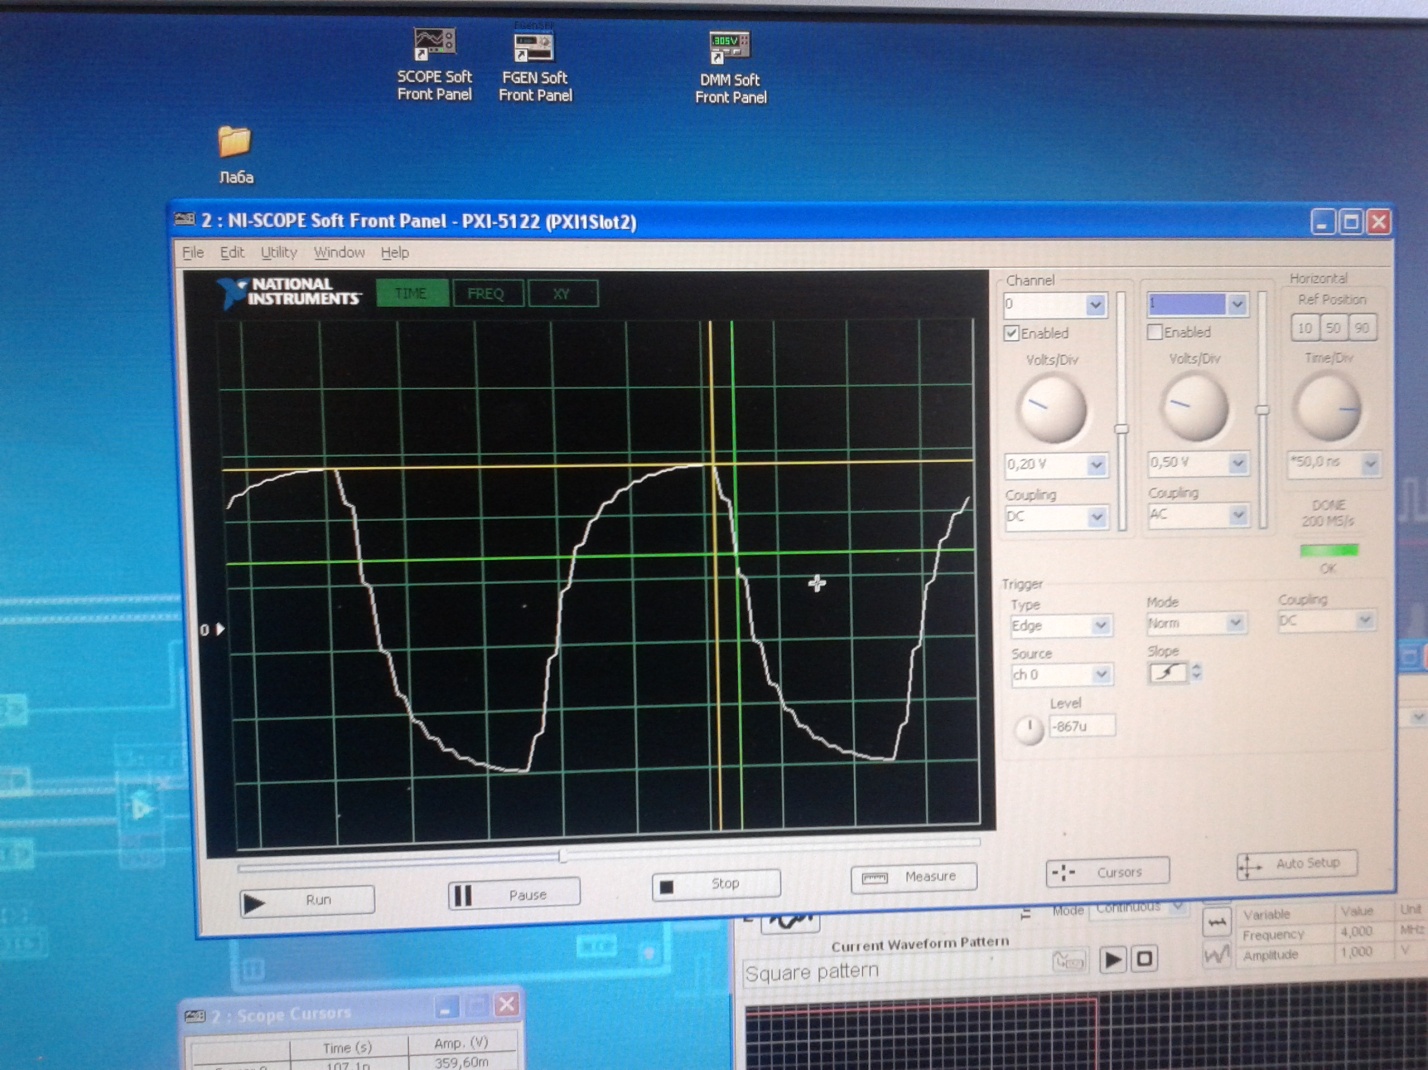Open the 0,50 V Volts/Div dropdown
Viewport: 1428px width, 1070px height.
(x=1238, y=463)
